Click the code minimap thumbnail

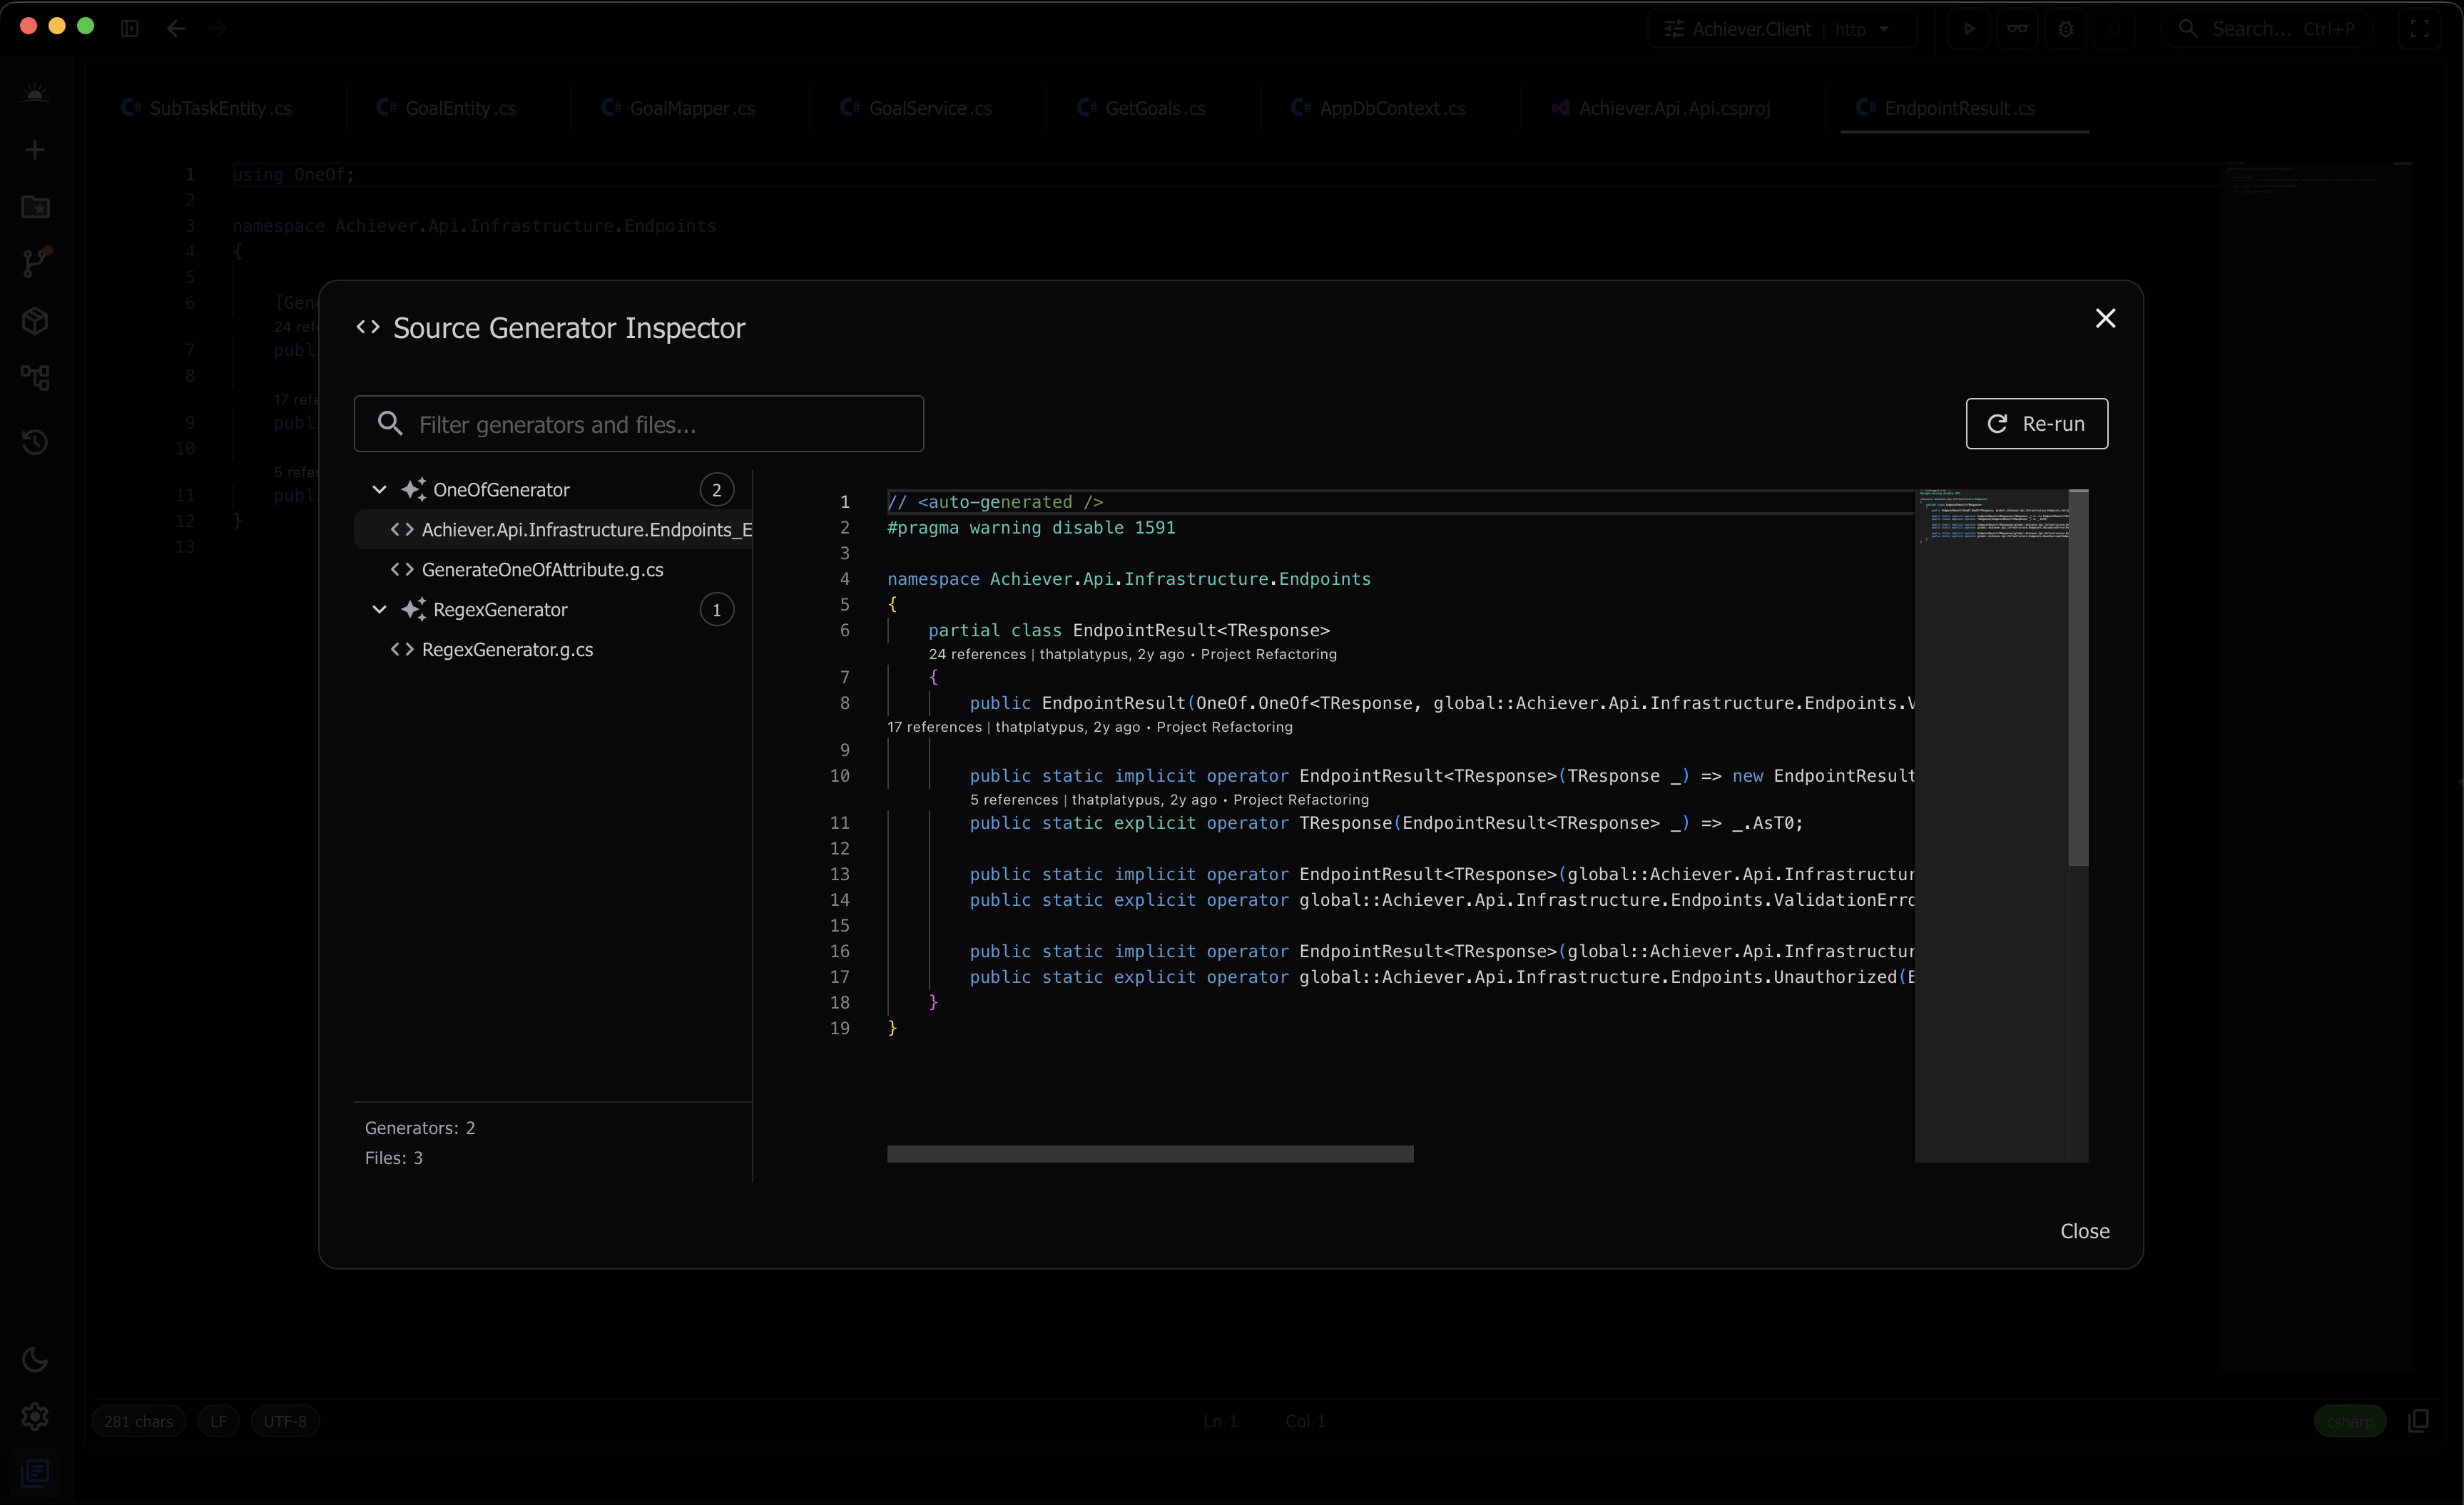coord(1992,516)
